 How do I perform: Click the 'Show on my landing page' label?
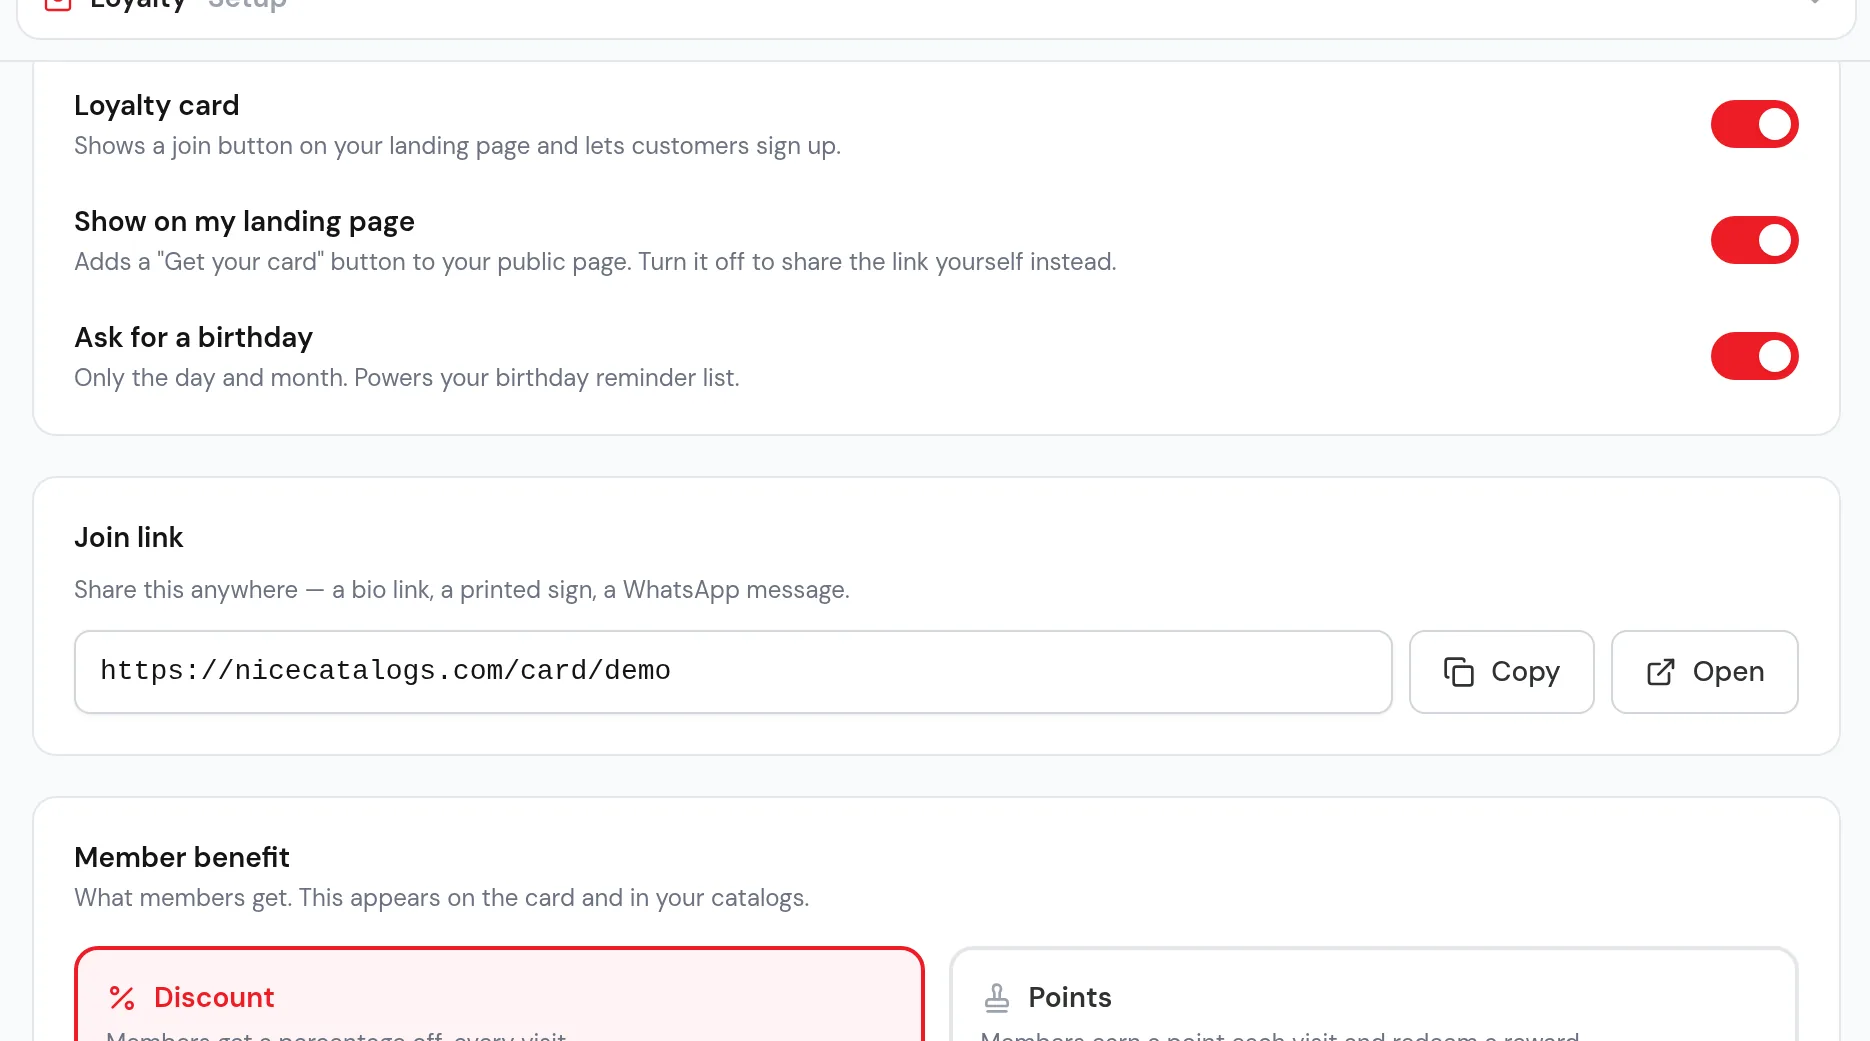click(x=245, y=222)
